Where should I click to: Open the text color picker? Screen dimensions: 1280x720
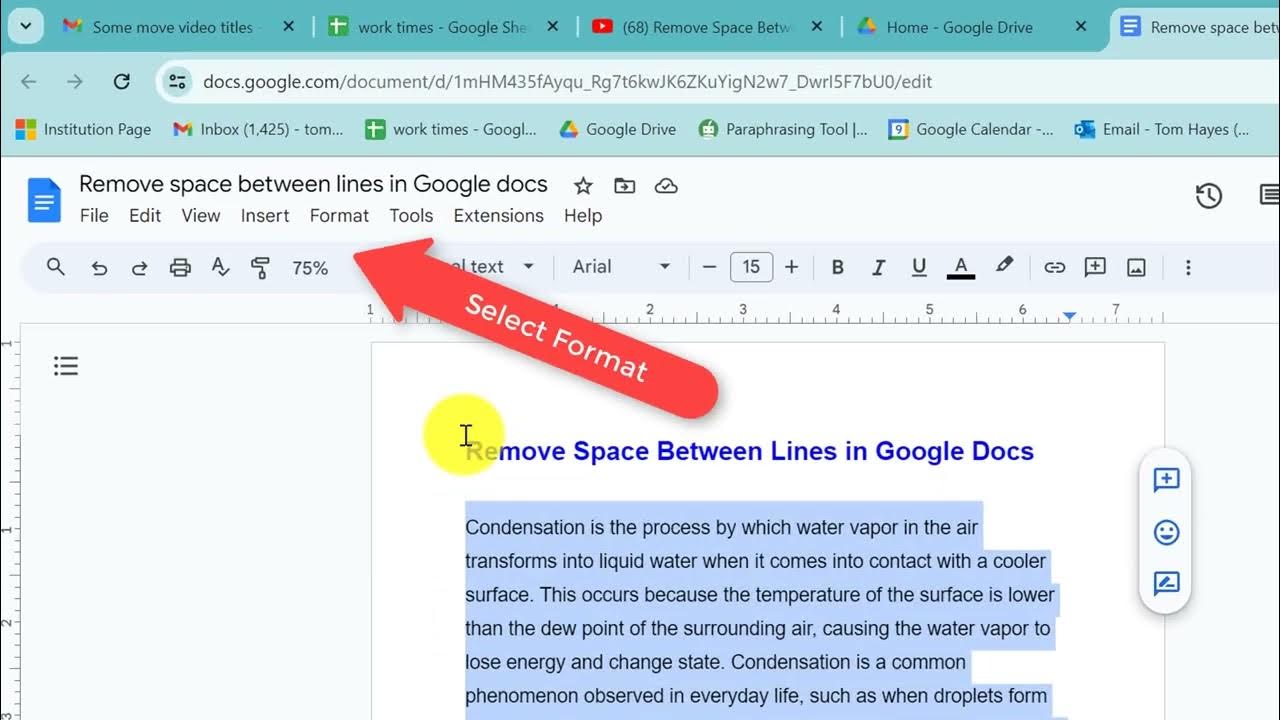[x=961, y=267]
